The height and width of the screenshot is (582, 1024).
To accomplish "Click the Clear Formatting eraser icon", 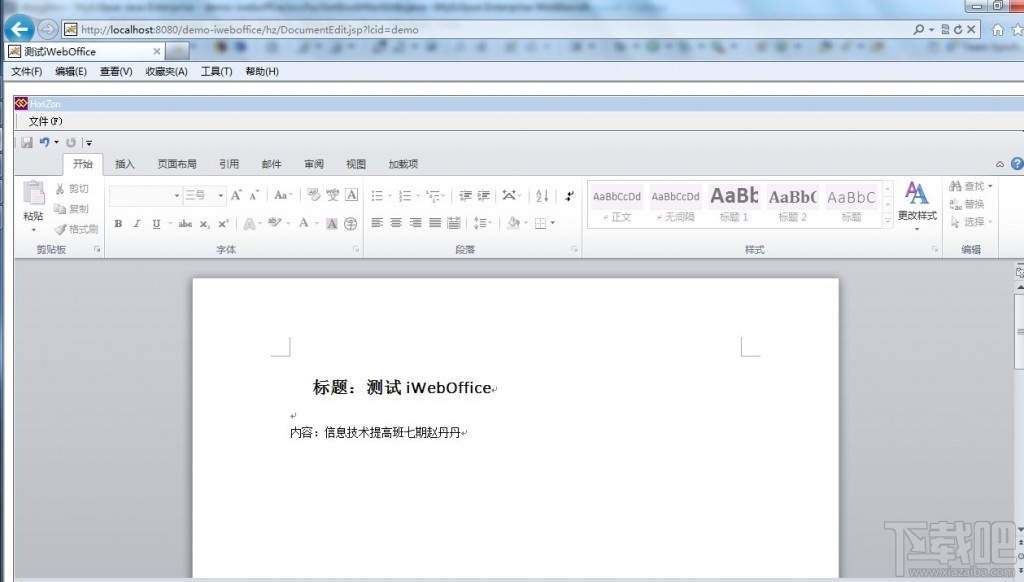I will coord(314,195).
